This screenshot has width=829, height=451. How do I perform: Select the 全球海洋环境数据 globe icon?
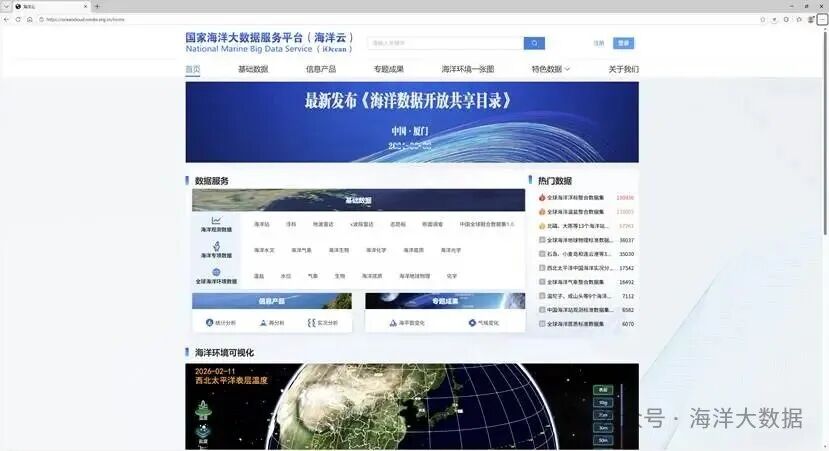pyautogui.click(x=216, y=275)
